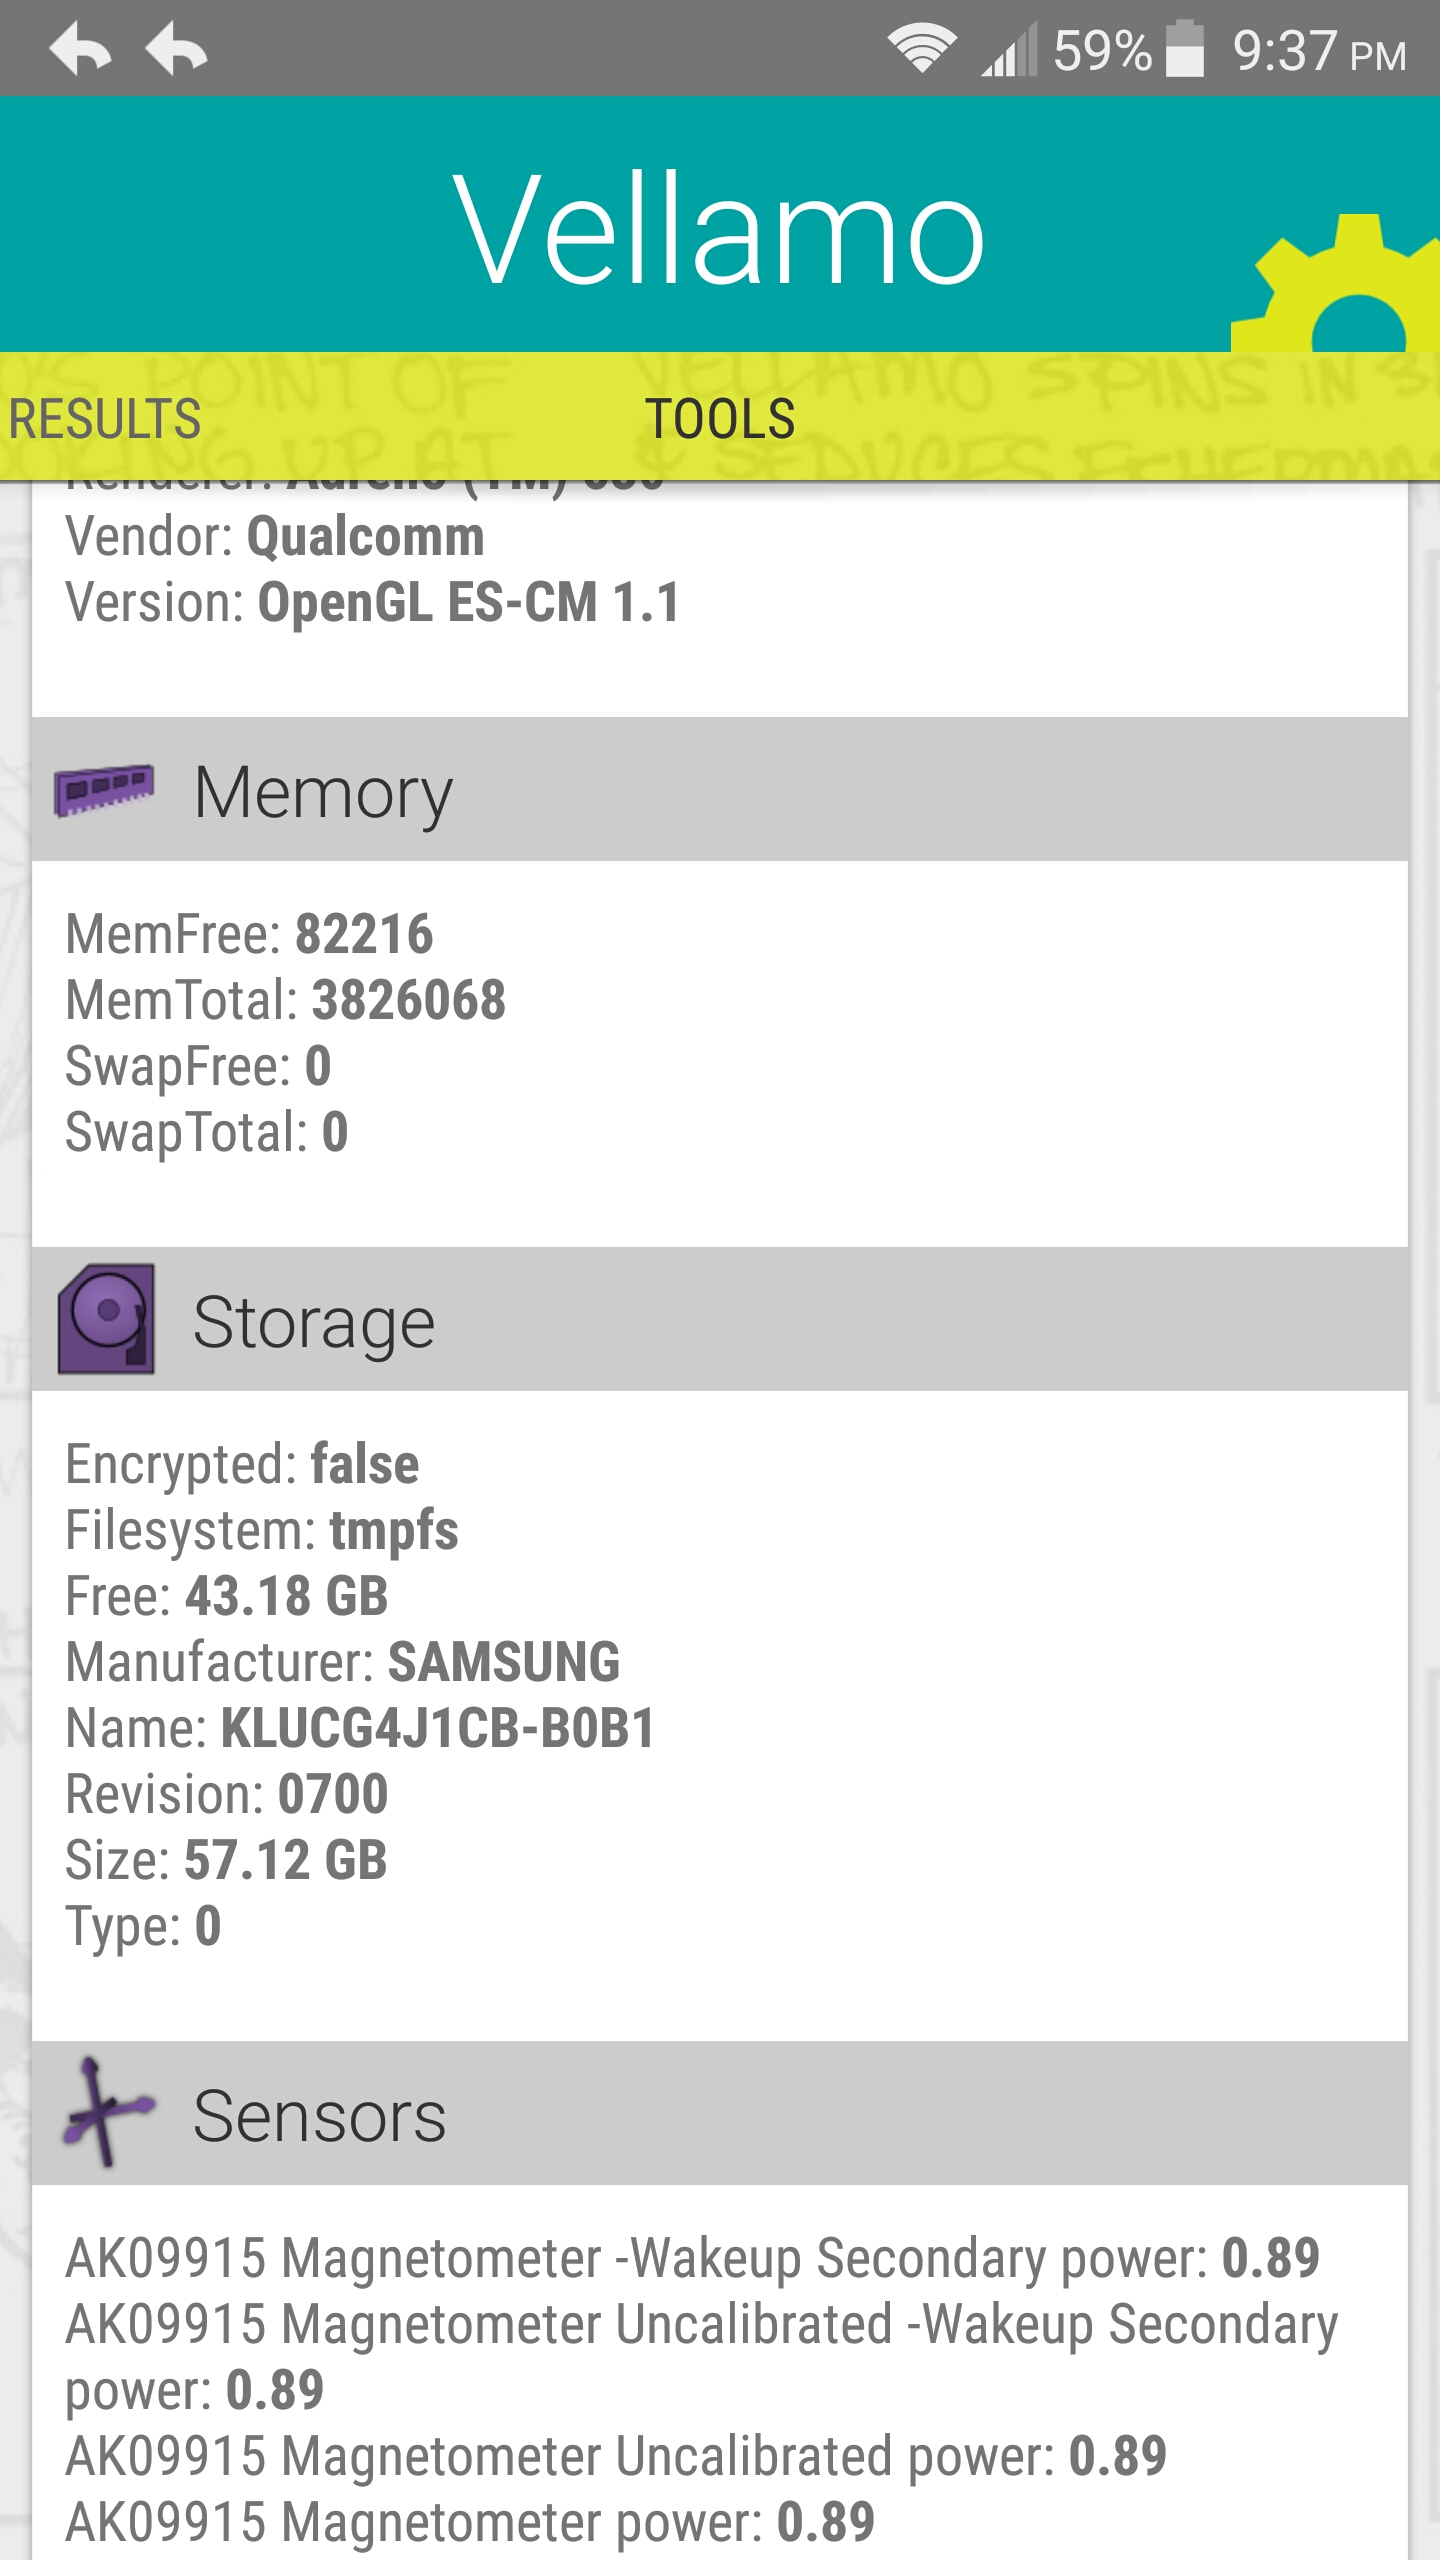Switch to the TOOLS tab
The width and height of the screenshot is (1440, 2560).
tap(720, 418)
